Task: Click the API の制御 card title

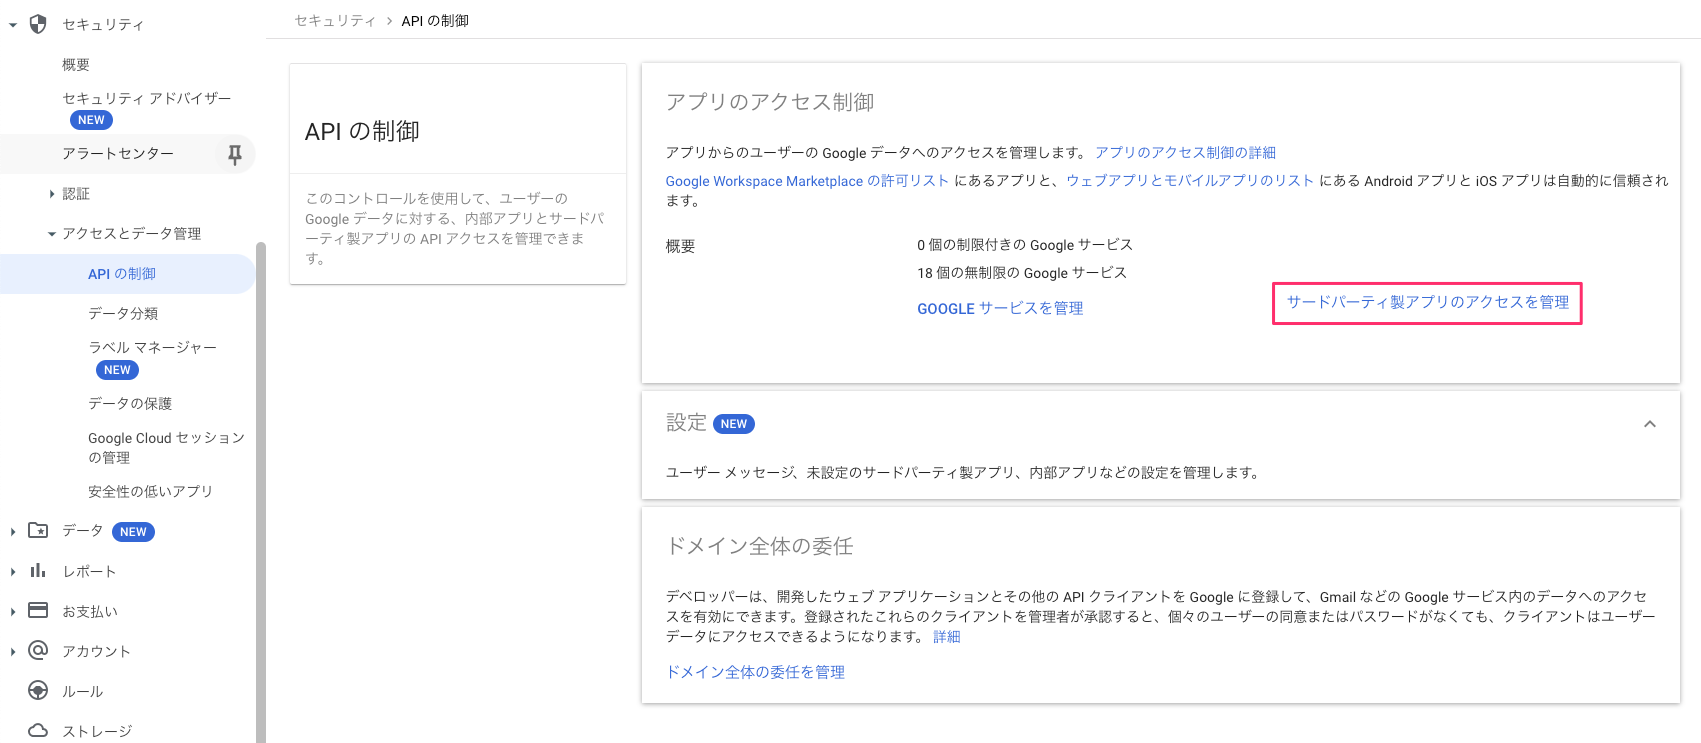Action: (362, 131)
